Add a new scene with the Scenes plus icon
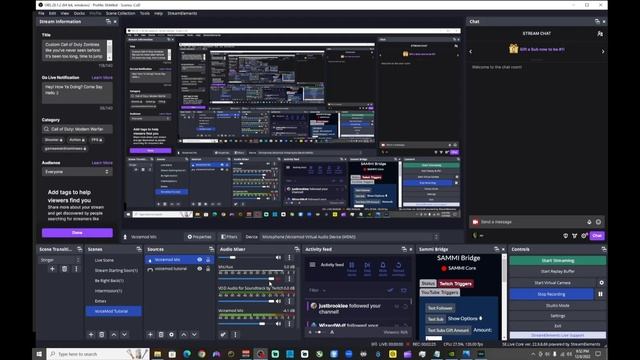 91,334
